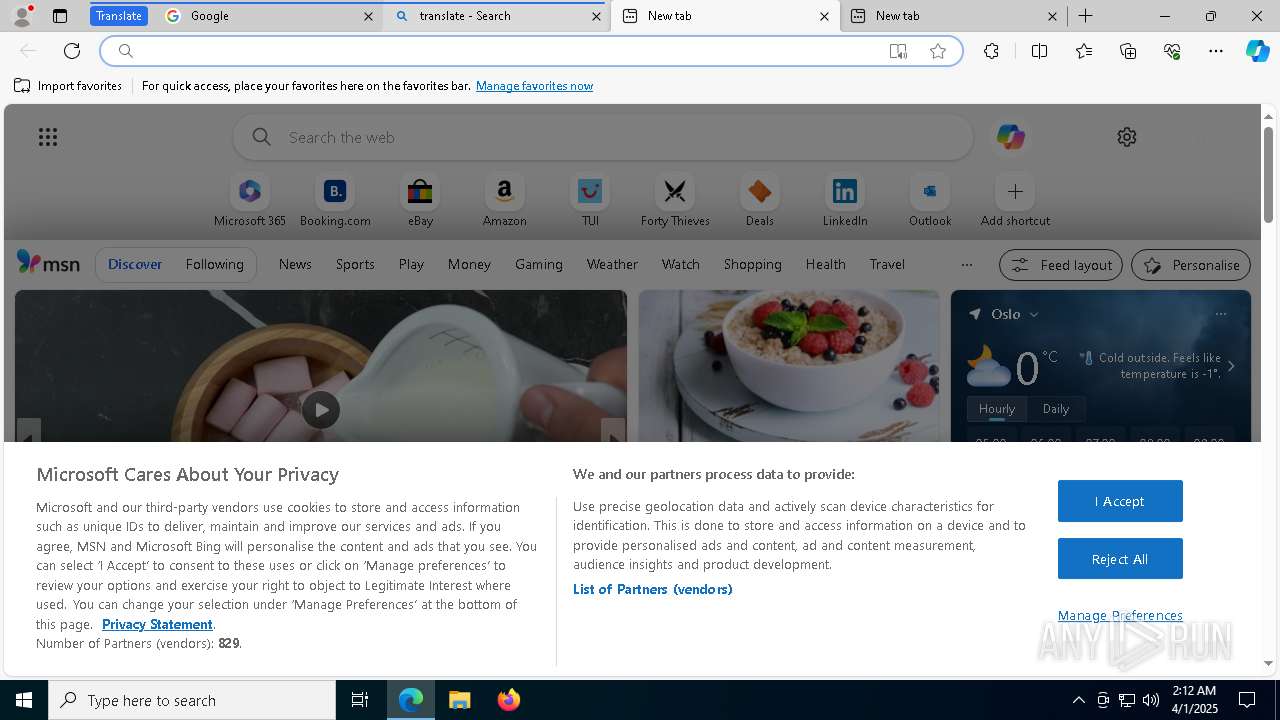Open the Sports category
The height and width of the screenshot is (720, 1280).
coord(355,264)
